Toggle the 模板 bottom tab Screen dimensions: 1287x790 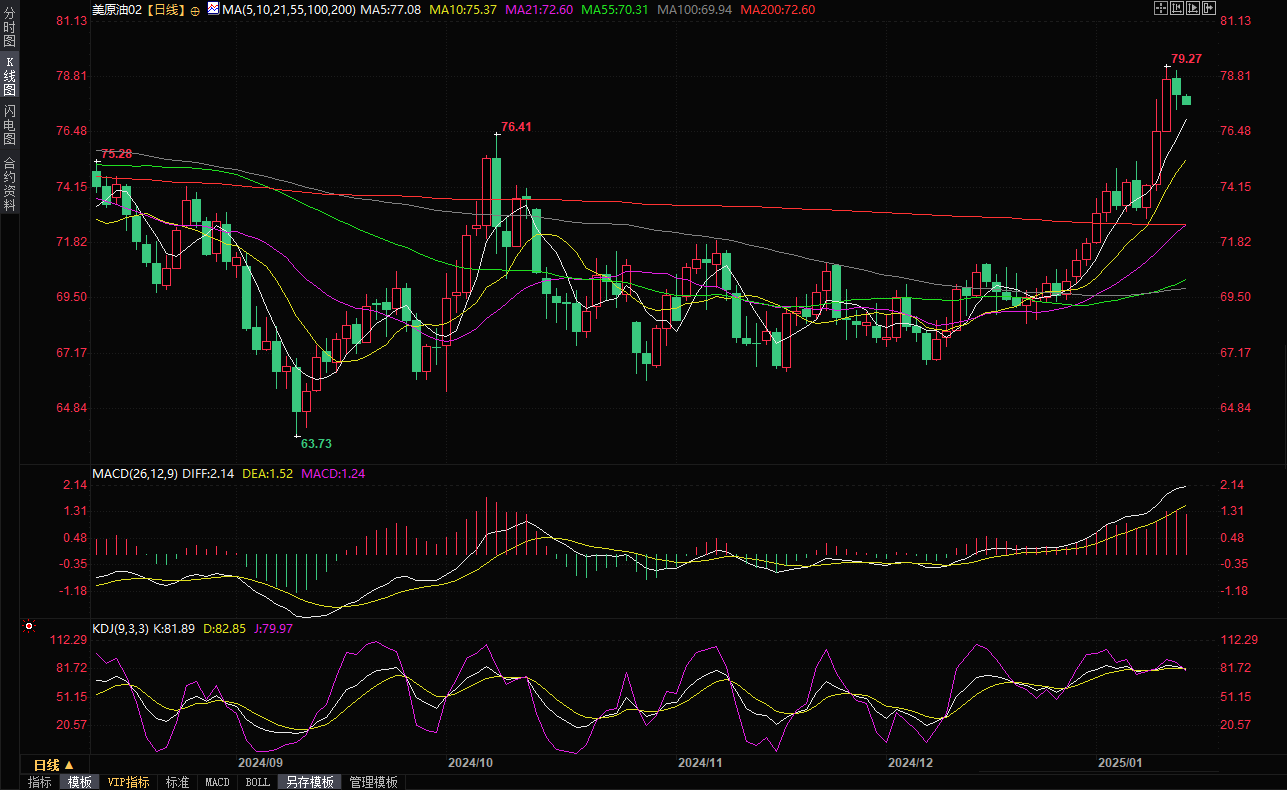pyautogui.click(x=79, y=782)
